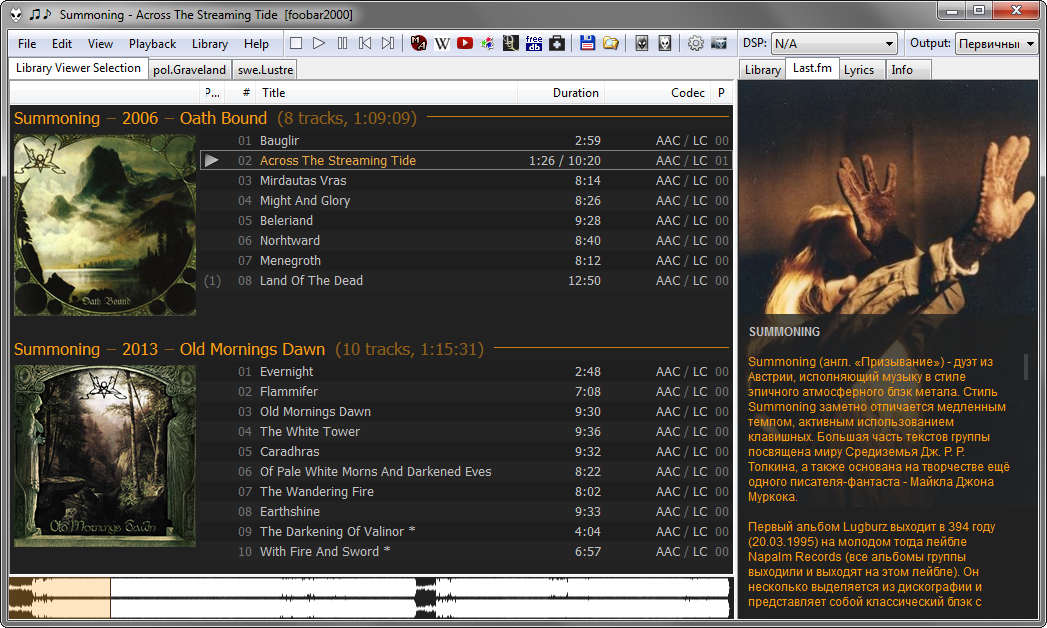The height and width of the screenshot is (628, 1047).
Task: Open the File menu
Action: tap(27, 43)
